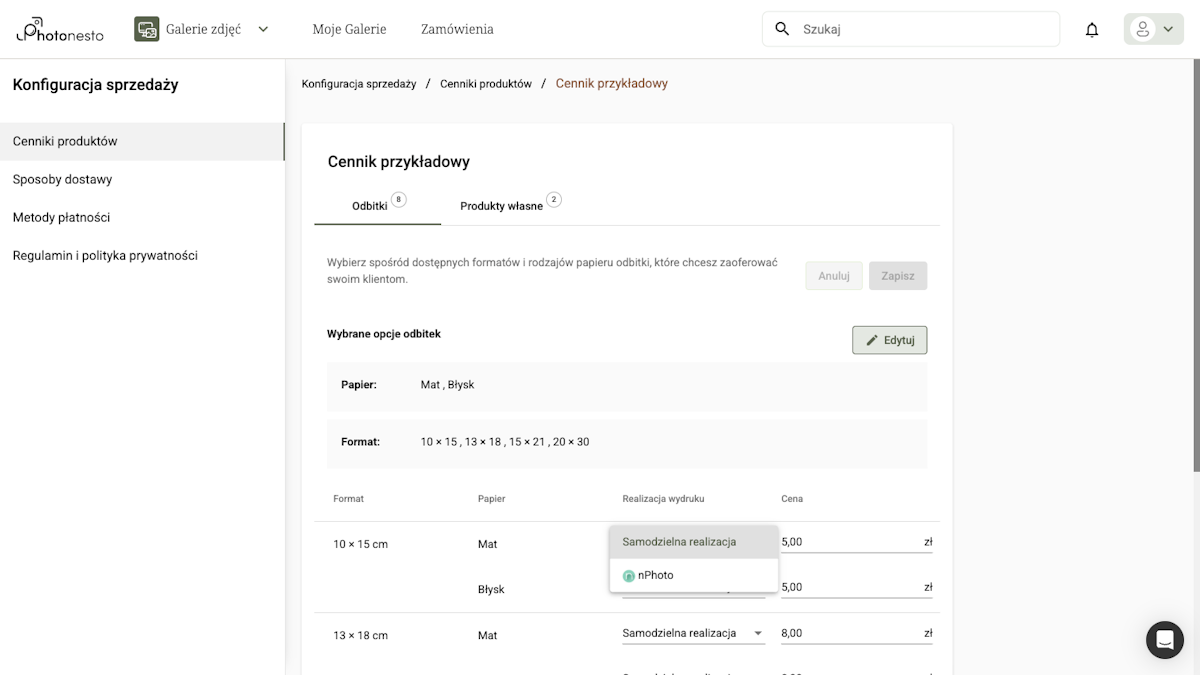Open Moje Galerie from the top menu

[x=349, y=29]
